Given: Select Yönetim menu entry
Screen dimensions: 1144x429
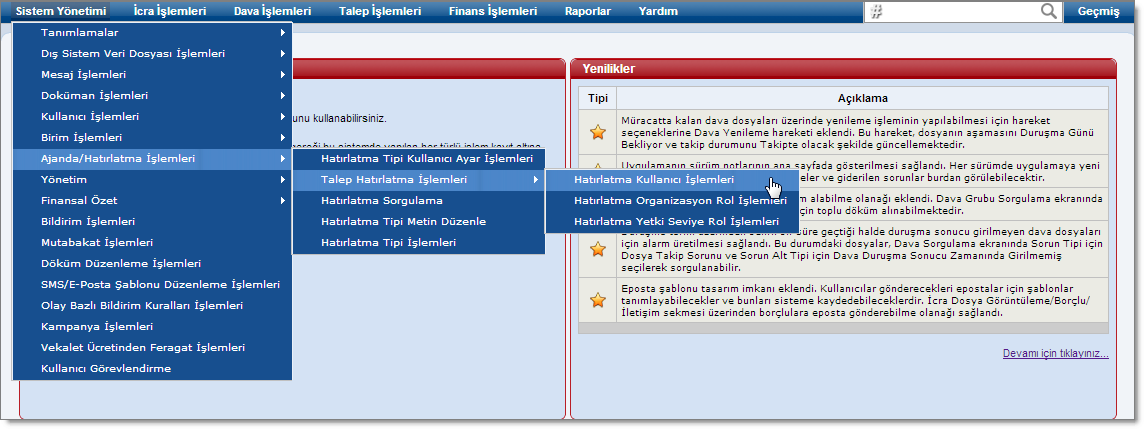Looking at the screenshot, I should pos(152,179).
